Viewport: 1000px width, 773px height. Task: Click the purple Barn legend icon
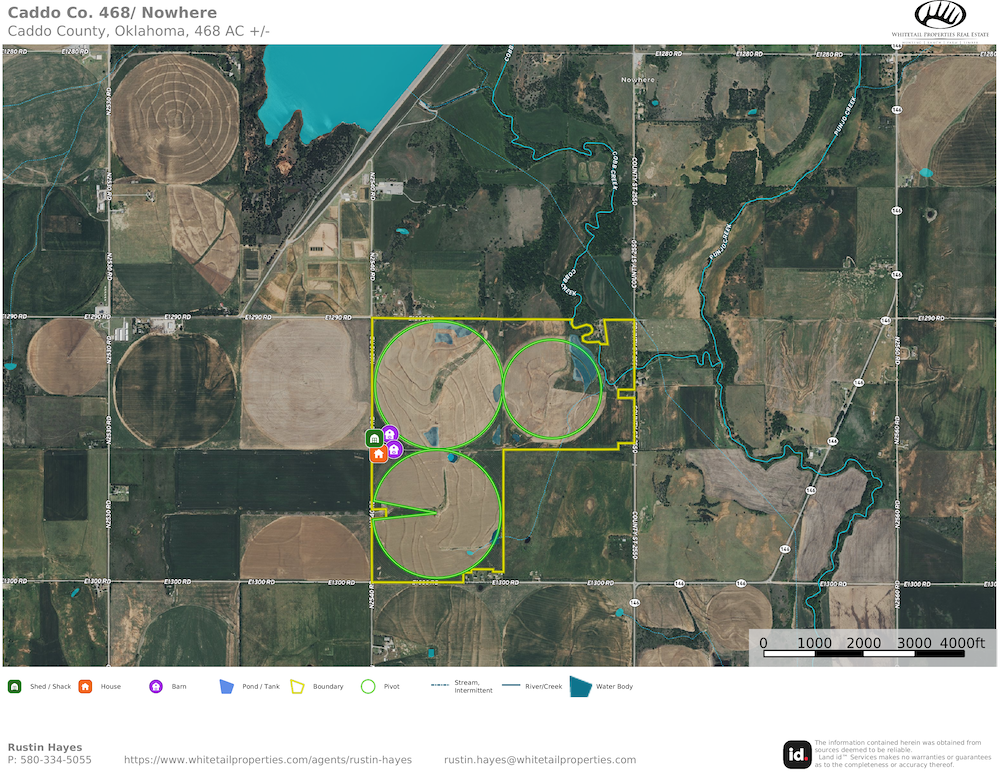pos(156,687)
